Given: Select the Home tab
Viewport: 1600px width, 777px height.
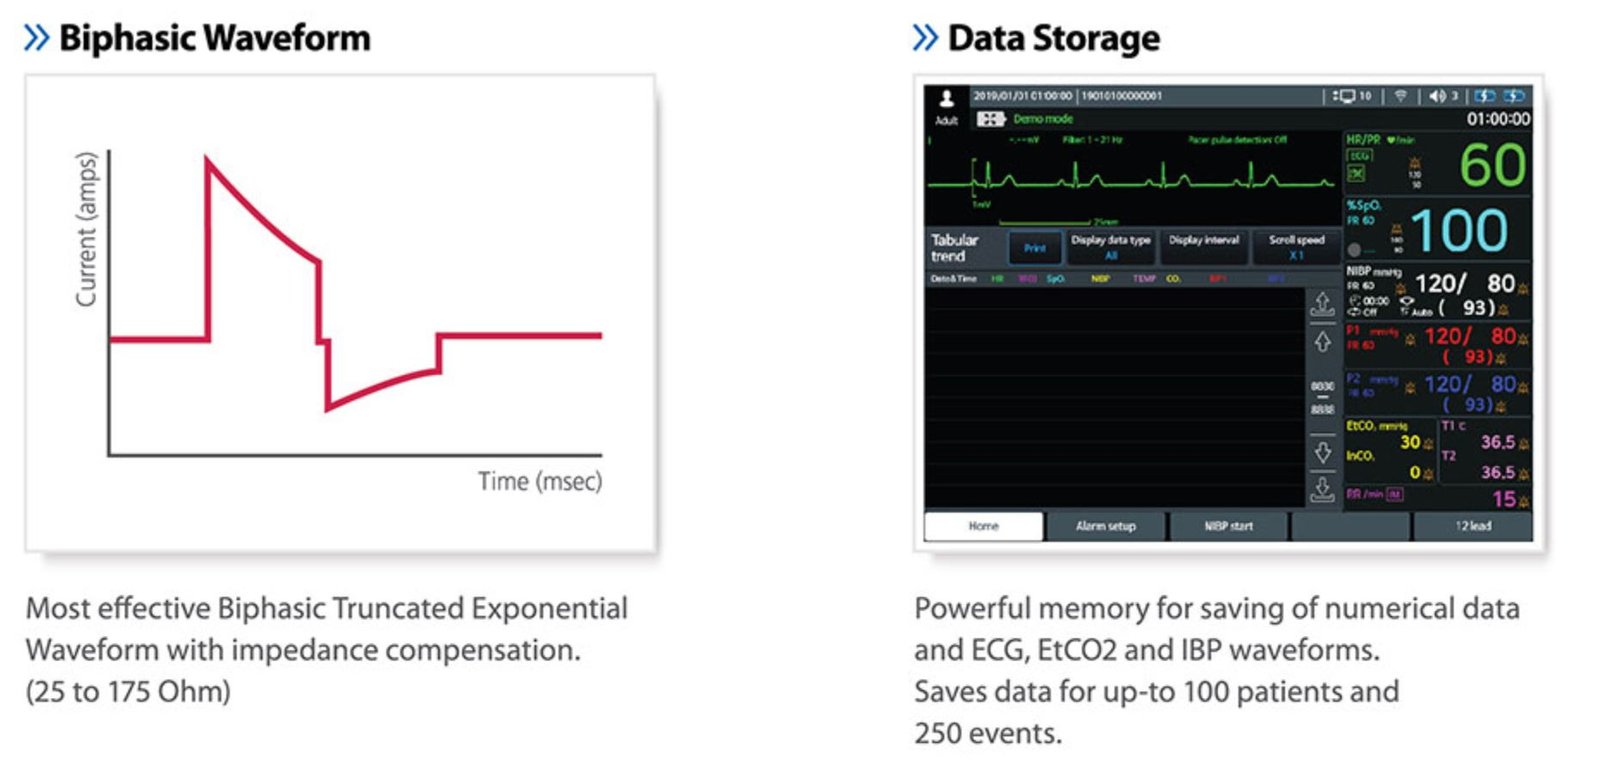Looking at the screenshot, I should point(983,526).
